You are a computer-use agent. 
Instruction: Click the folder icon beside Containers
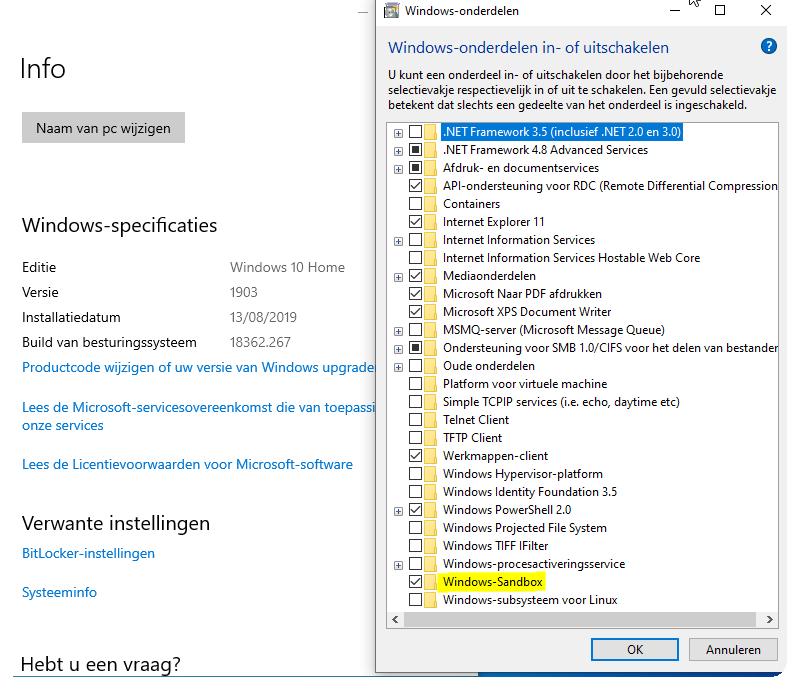pyautogui.click(x=431, y=204)
